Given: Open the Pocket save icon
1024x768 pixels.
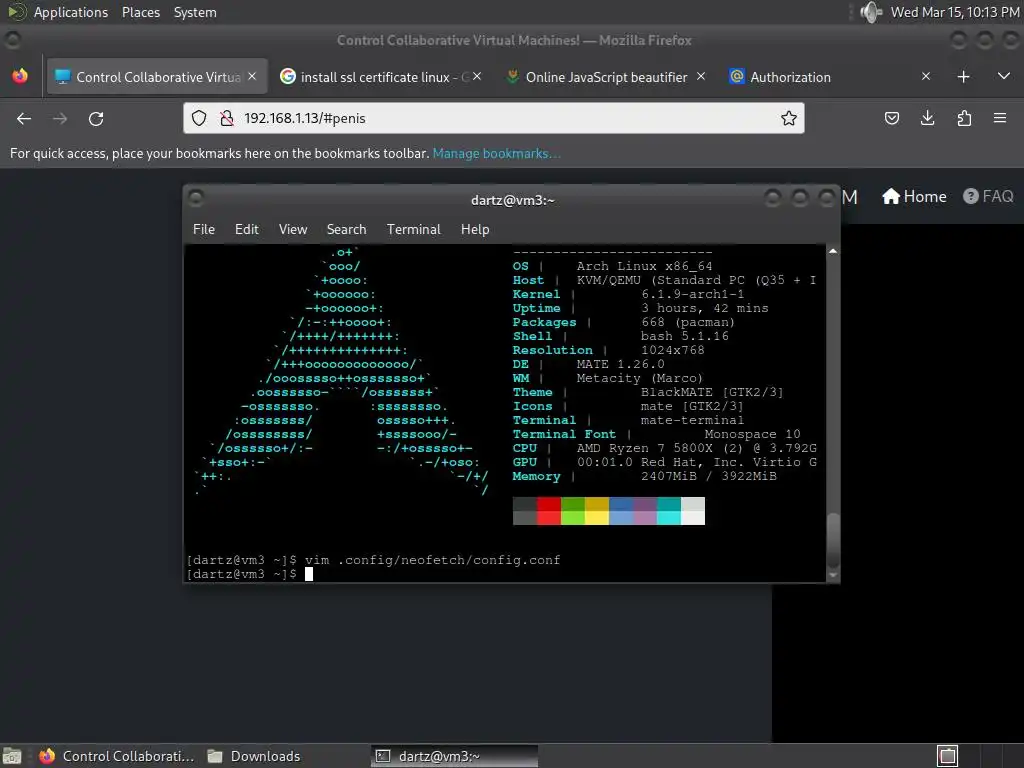Looking at the screenshot, I should point(891,118).
